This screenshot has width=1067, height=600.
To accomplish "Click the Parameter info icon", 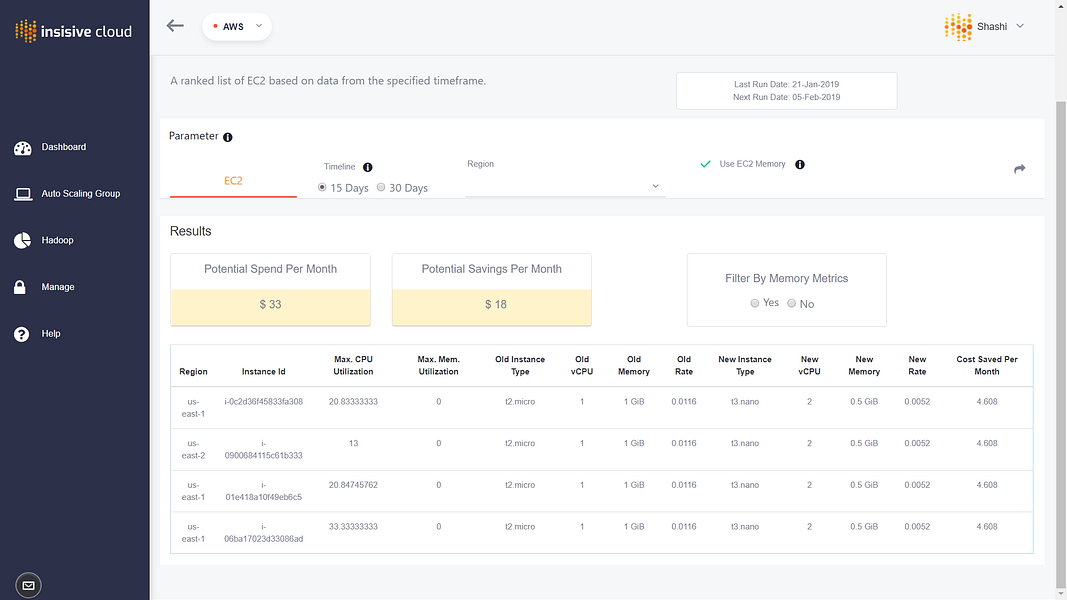I will point(228,137).
